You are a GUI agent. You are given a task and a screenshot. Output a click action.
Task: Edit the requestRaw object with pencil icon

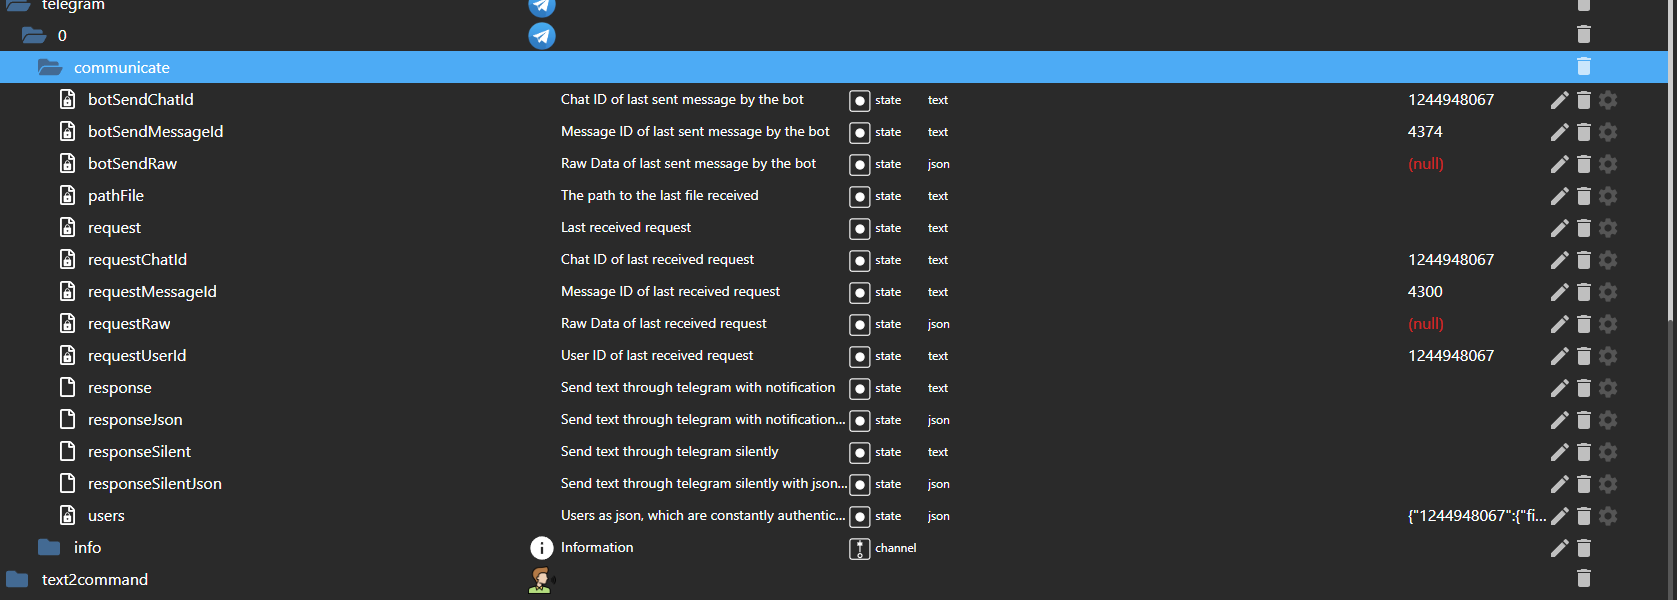[x=1559, y=324]
